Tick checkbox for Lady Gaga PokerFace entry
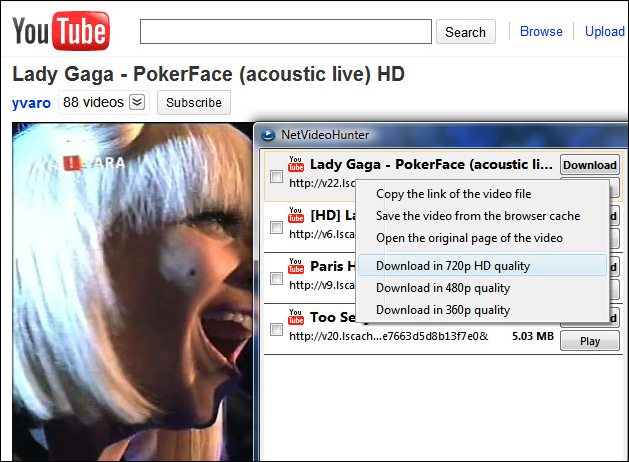 pyautogui.click(x=276, y=176)
